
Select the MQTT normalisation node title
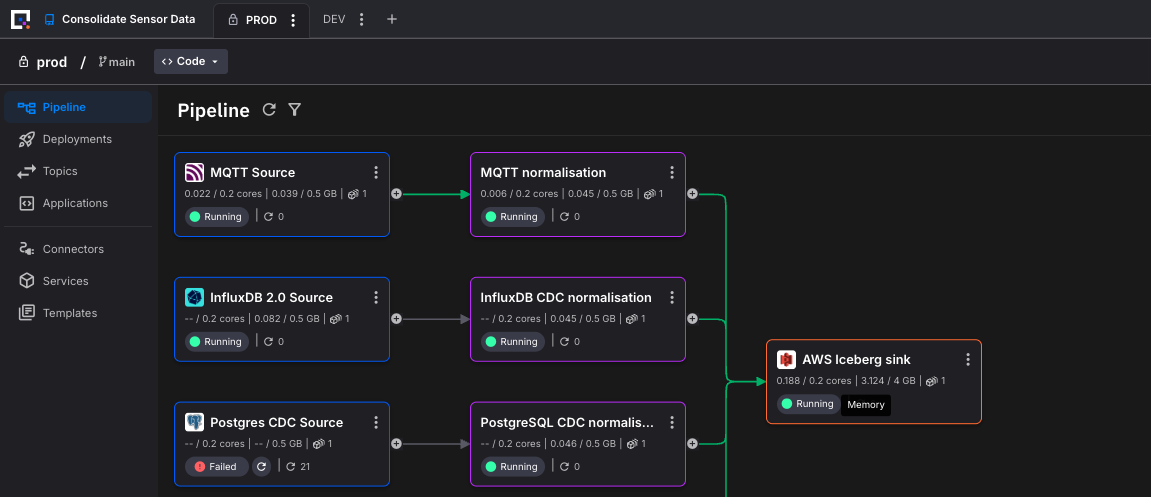(x=543, y=173)
